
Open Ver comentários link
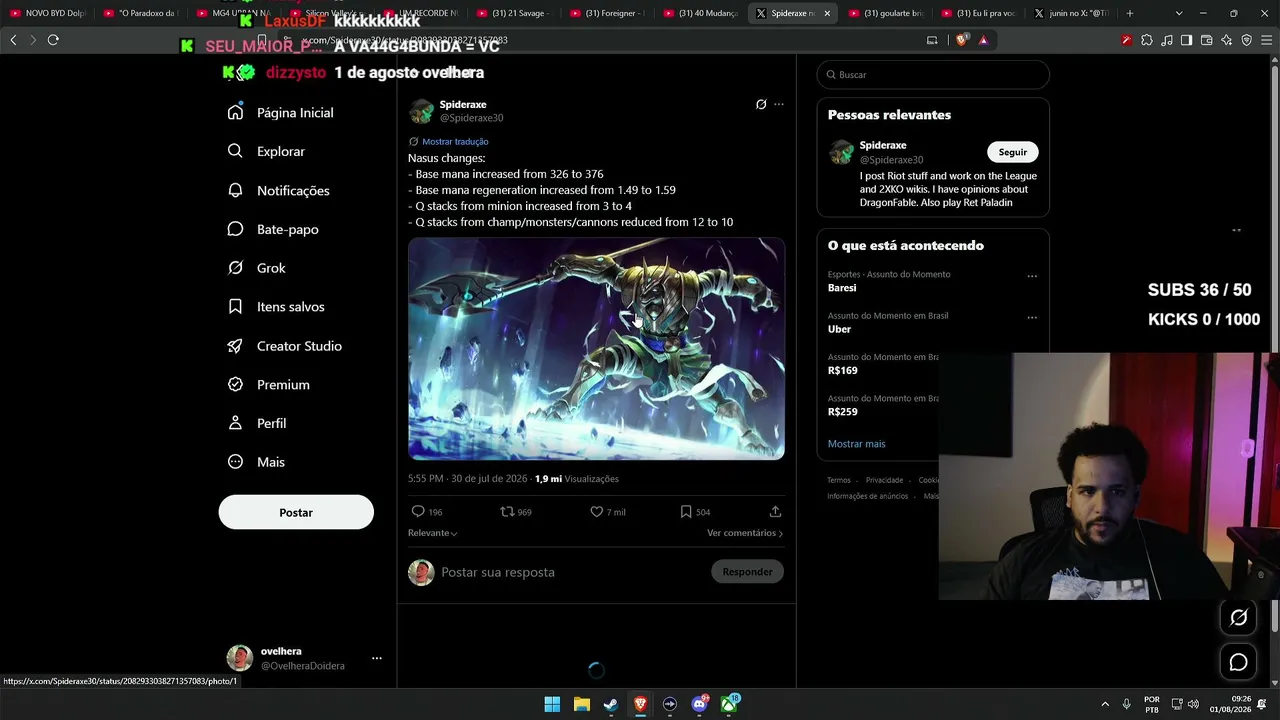point(745,533)
